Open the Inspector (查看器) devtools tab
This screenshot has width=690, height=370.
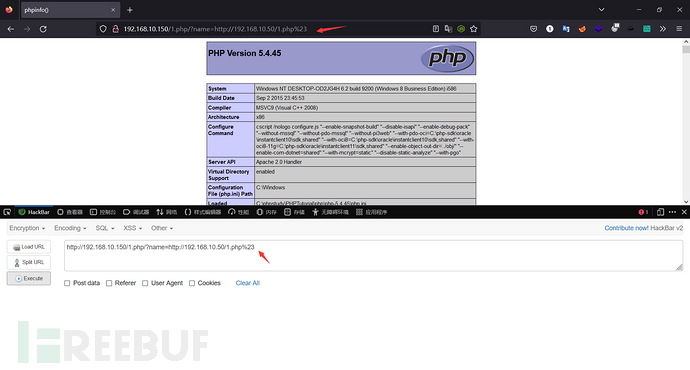(70, 212)
